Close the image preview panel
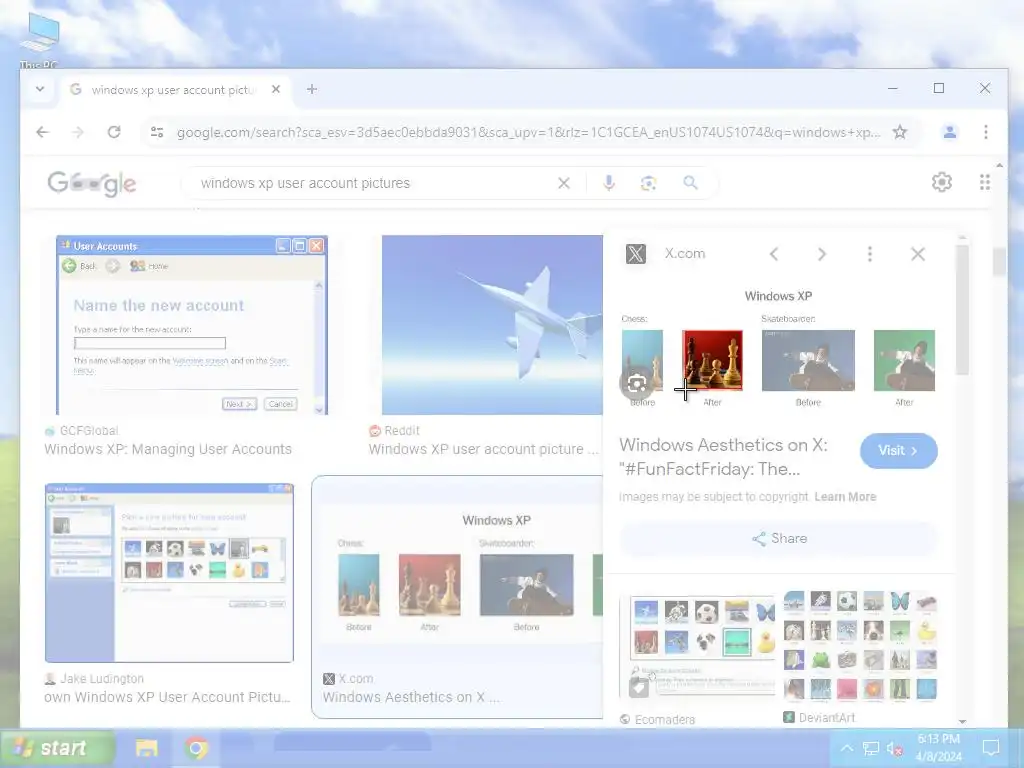 918,254
